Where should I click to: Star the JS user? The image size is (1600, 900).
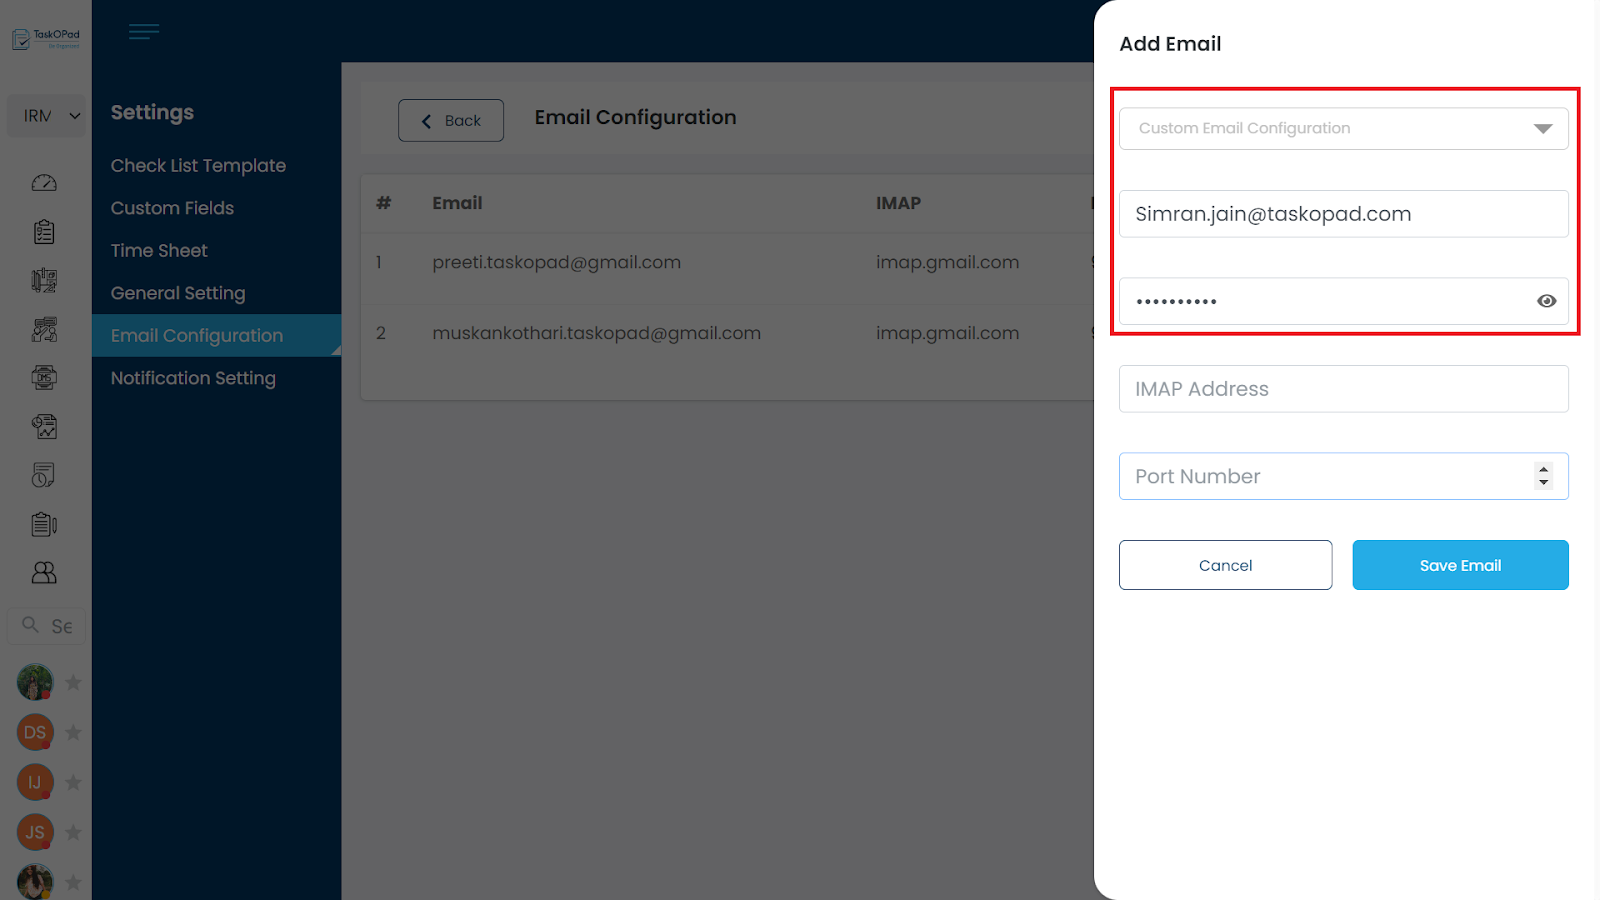[x=73, y=832]
